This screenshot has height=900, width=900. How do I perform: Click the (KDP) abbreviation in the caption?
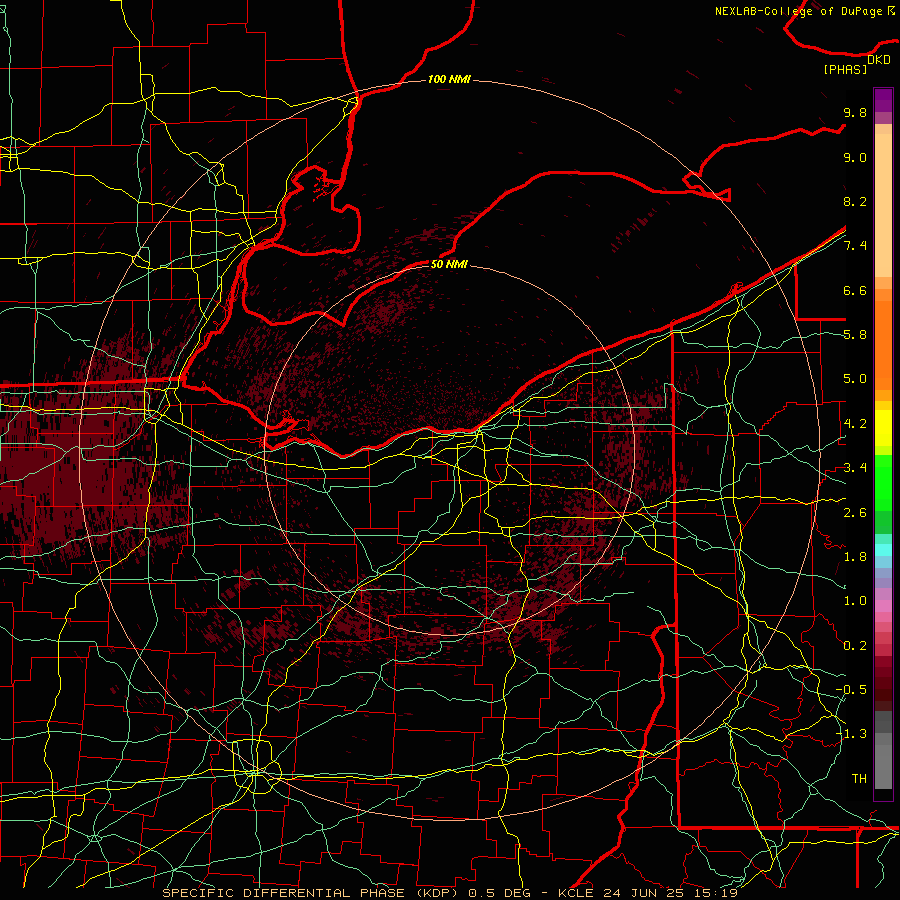[x=435, y=893]
